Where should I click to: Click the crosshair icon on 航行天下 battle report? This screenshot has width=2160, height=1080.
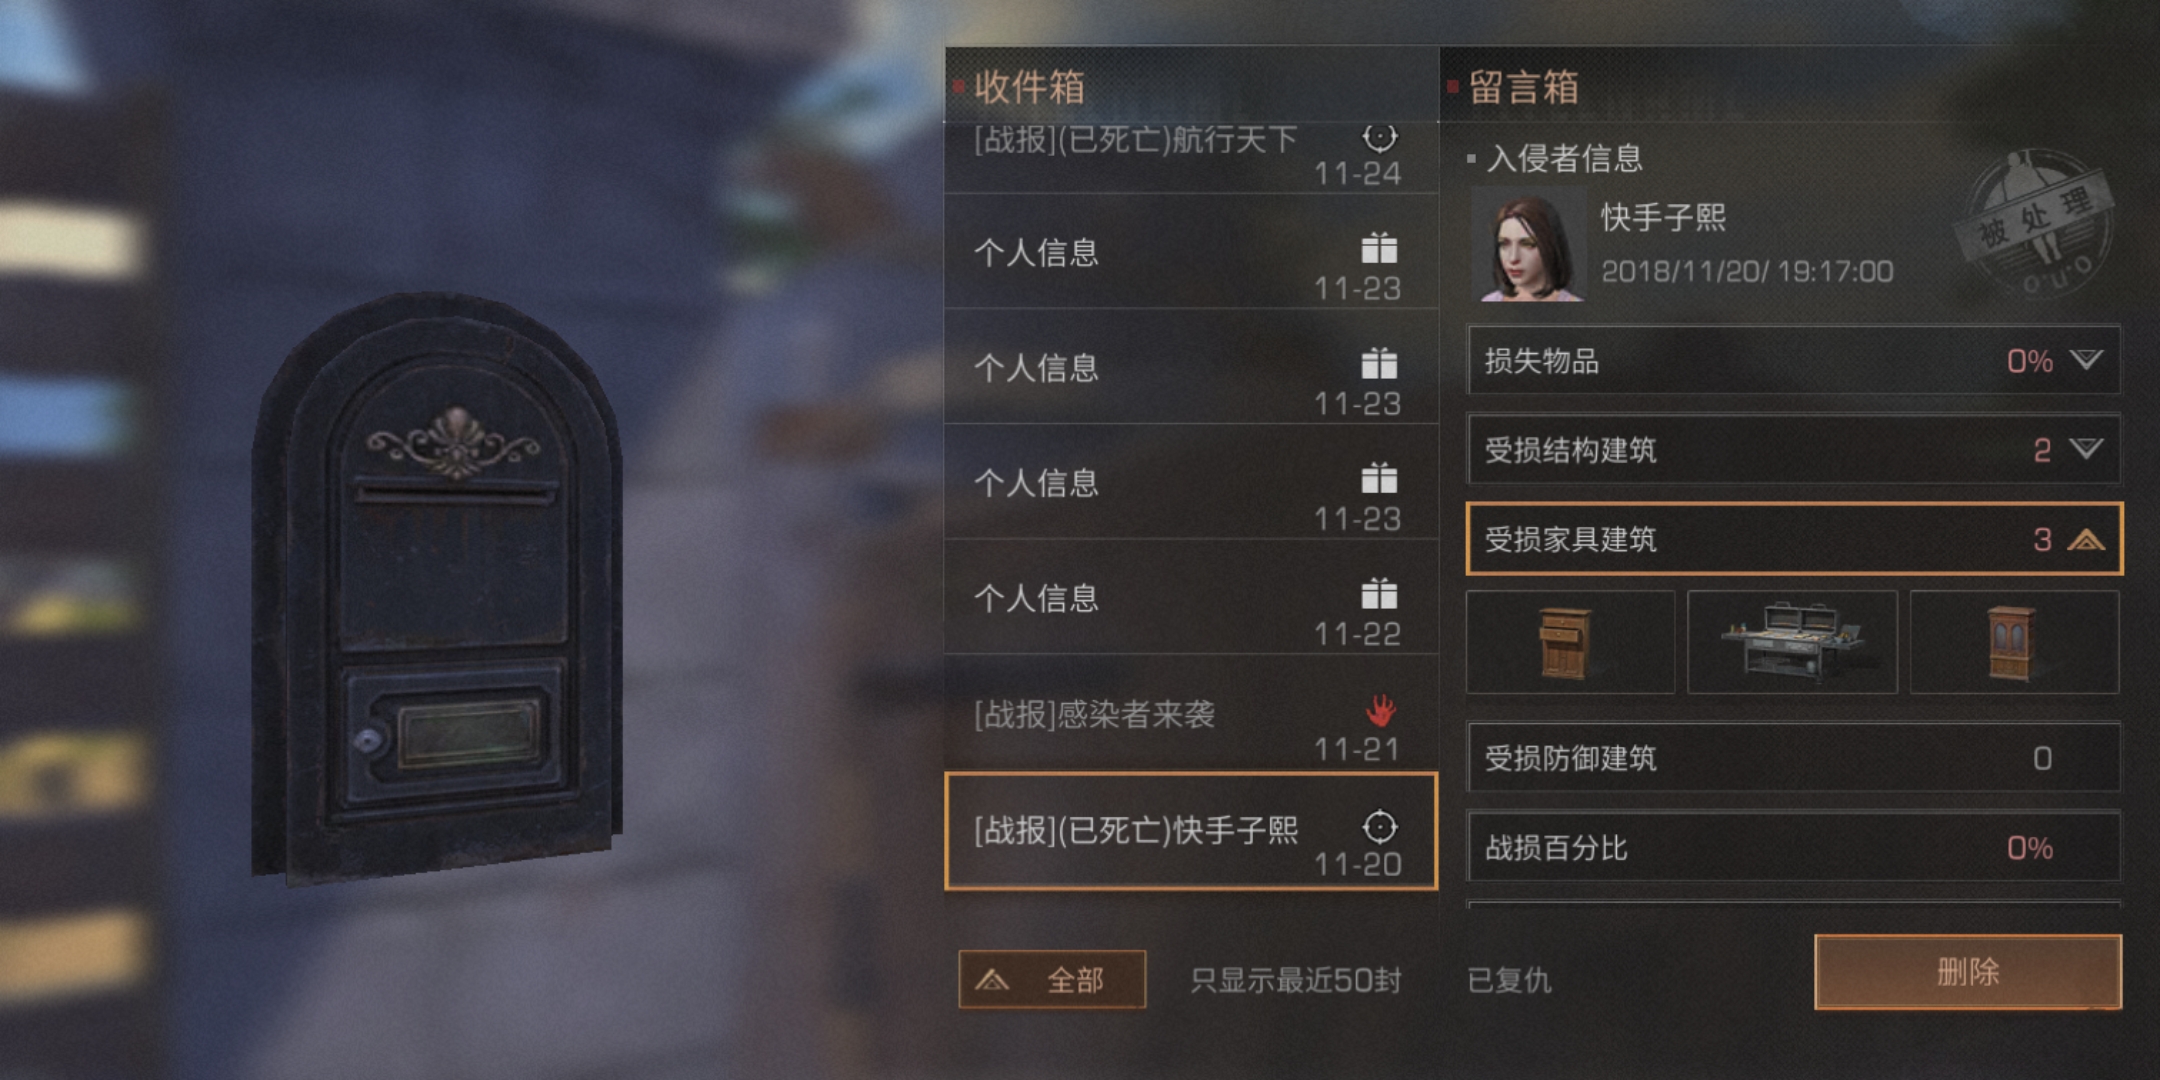pyautogui.click(x=1380, y=136)
